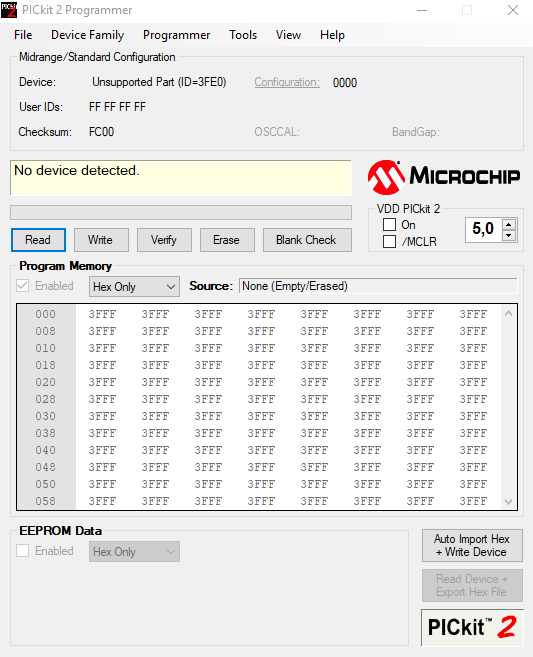This screenshot has height=657, width=533.
Task: Open the File menu
Action: click(23, 35)
